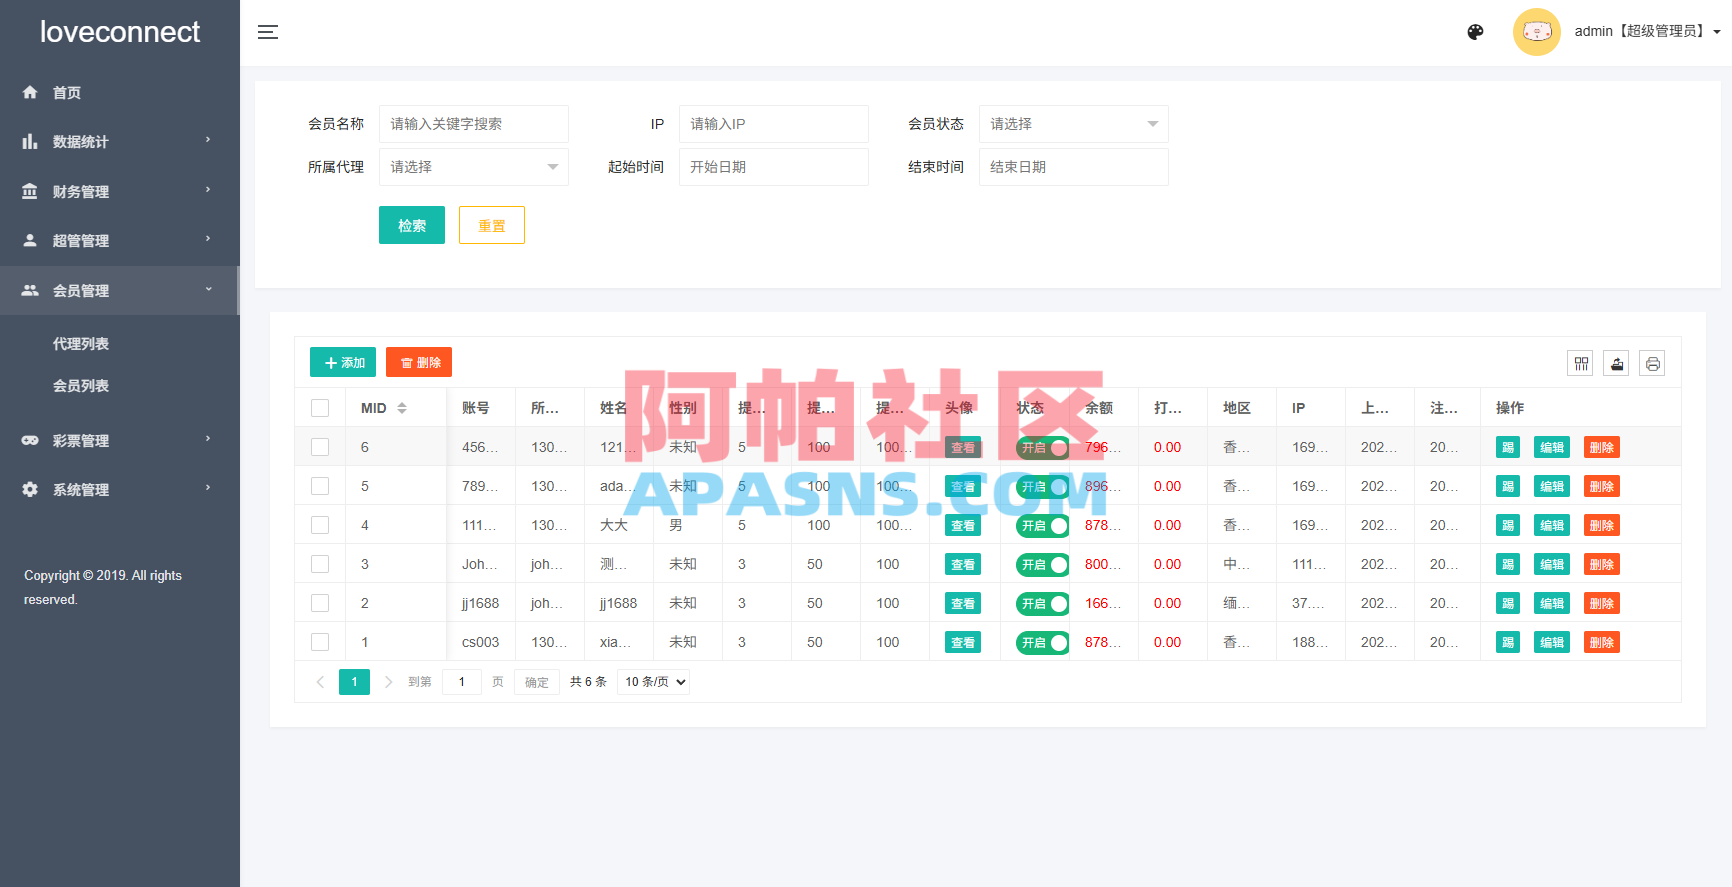Check the checkbox for row MID 5
Viewport: 1732px width, 887px height.
pos(320,486)
